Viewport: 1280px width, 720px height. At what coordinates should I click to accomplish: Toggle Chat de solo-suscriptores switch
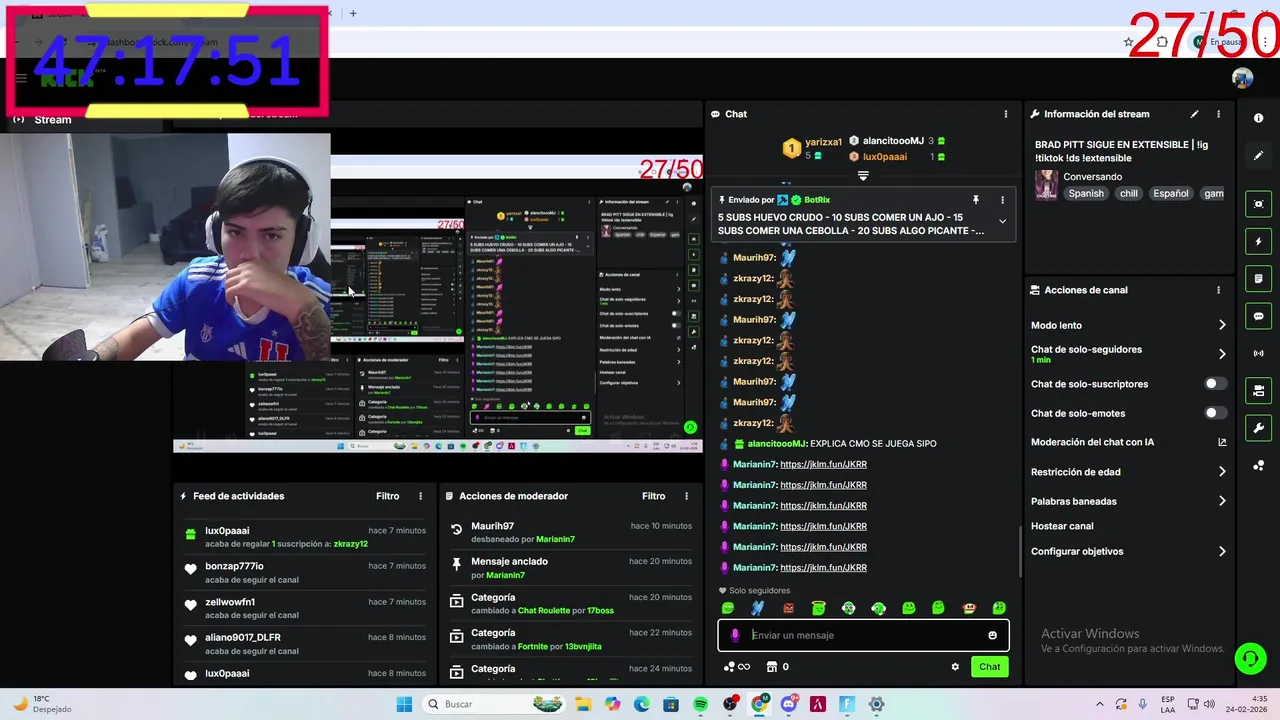[1214, 384]
